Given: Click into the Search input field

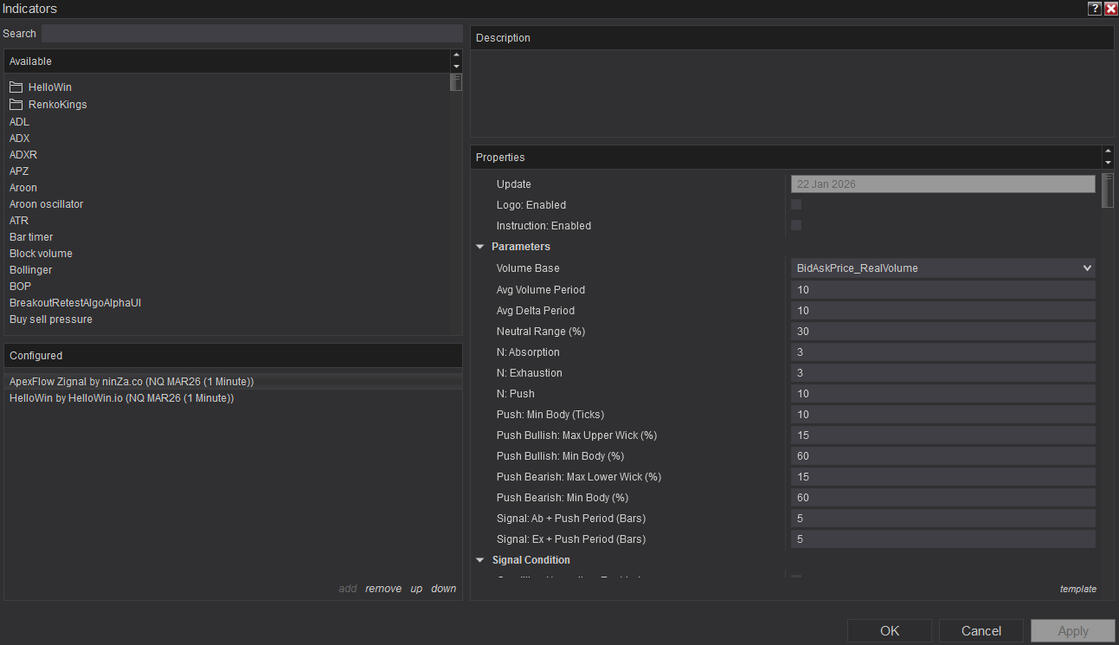Looking at the screenshot, I should click(x=250, y=34).
